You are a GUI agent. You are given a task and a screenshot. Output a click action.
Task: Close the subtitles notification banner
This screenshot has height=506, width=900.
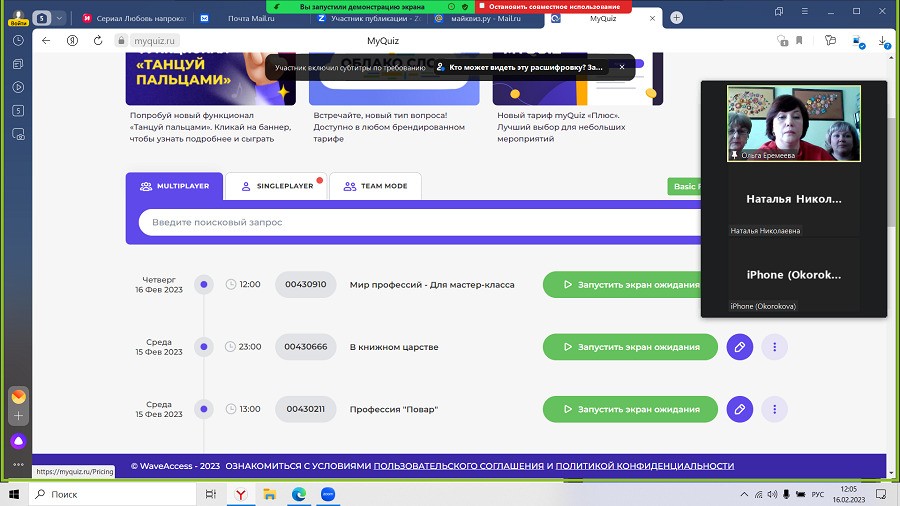[621, 67]
